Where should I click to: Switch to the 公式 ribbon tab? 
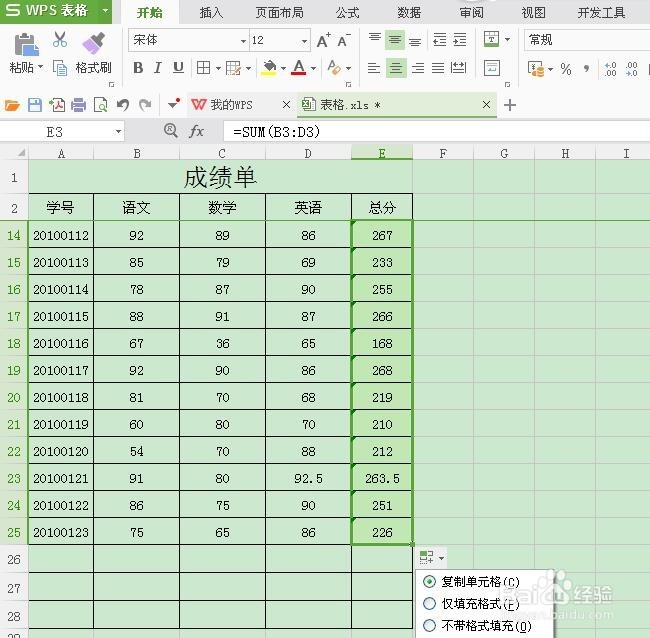tap(347, 13)
